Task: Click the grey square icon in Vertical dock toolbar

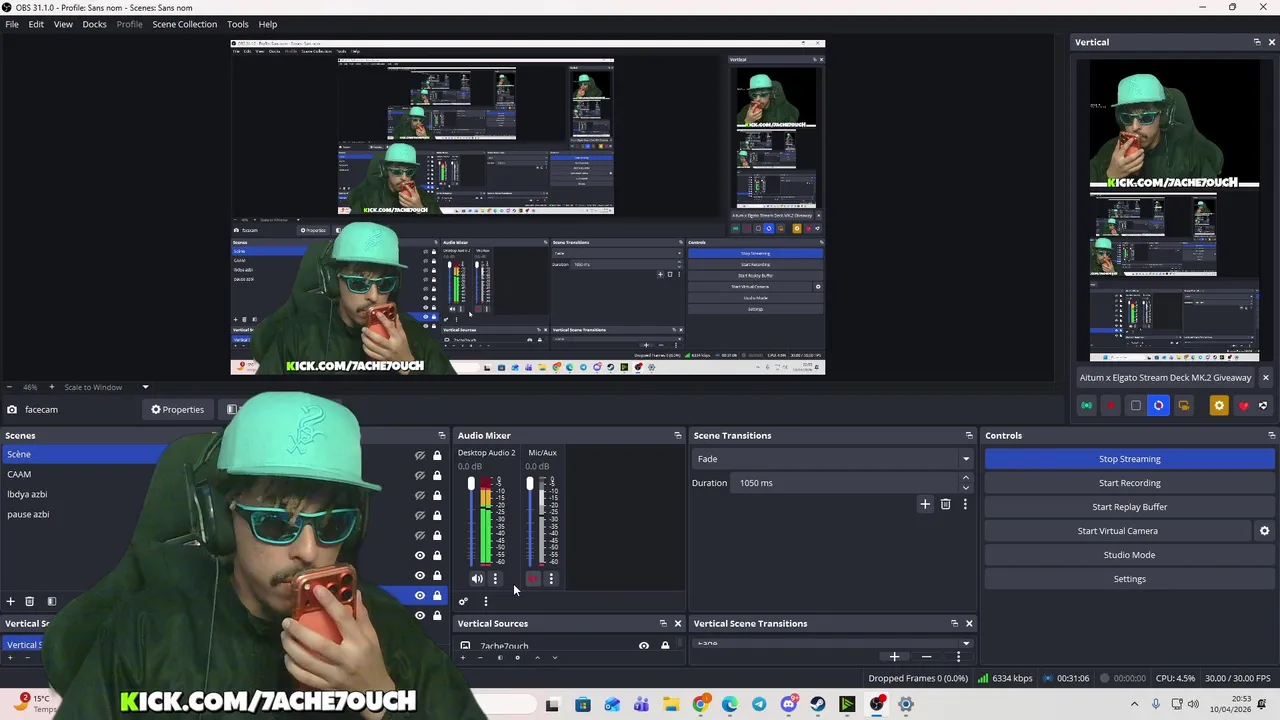Action: [x=1135, y=405]
